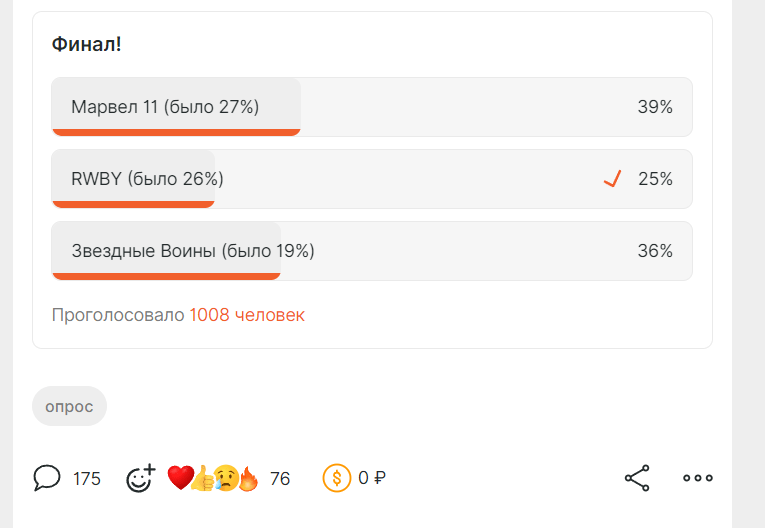Click the ruble coin donate icon
765x528 pixels.
coord(336,478)
